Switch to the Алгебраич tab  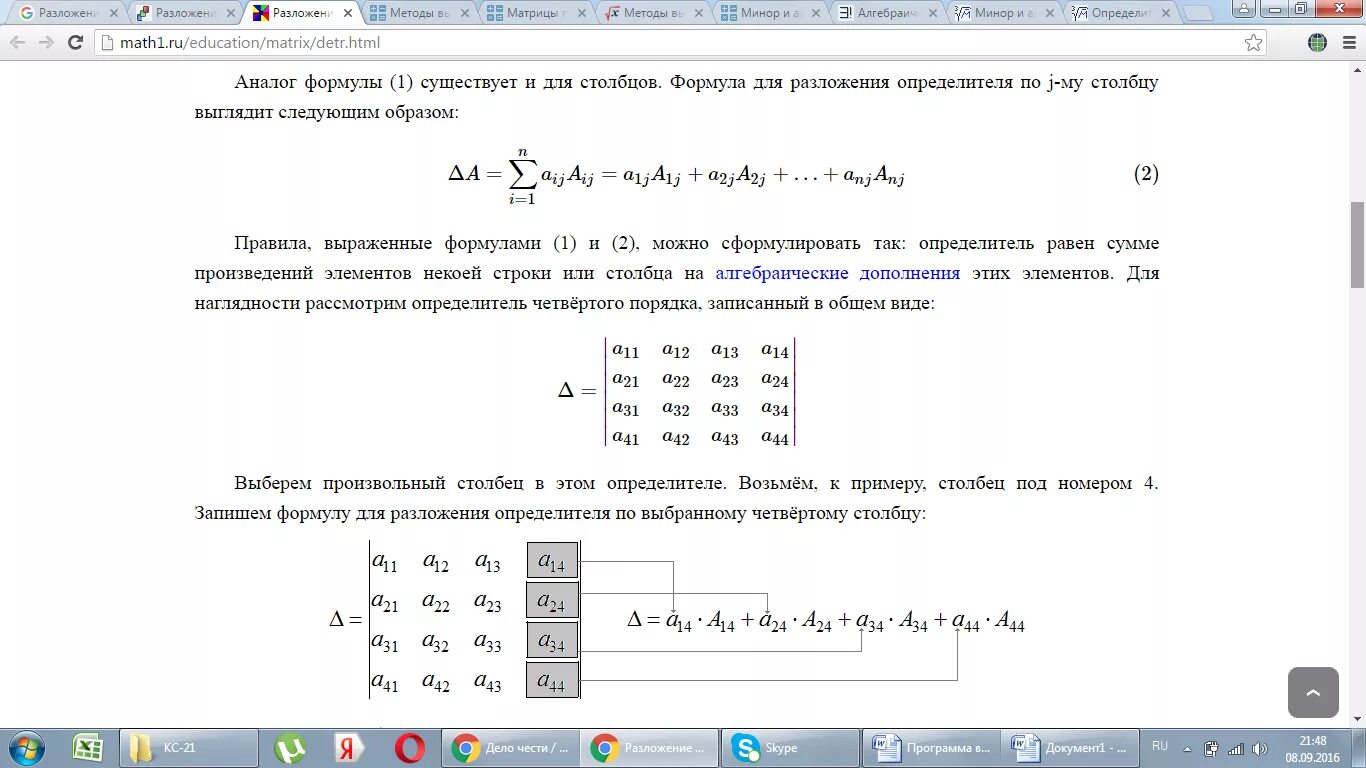click(886, 14)
